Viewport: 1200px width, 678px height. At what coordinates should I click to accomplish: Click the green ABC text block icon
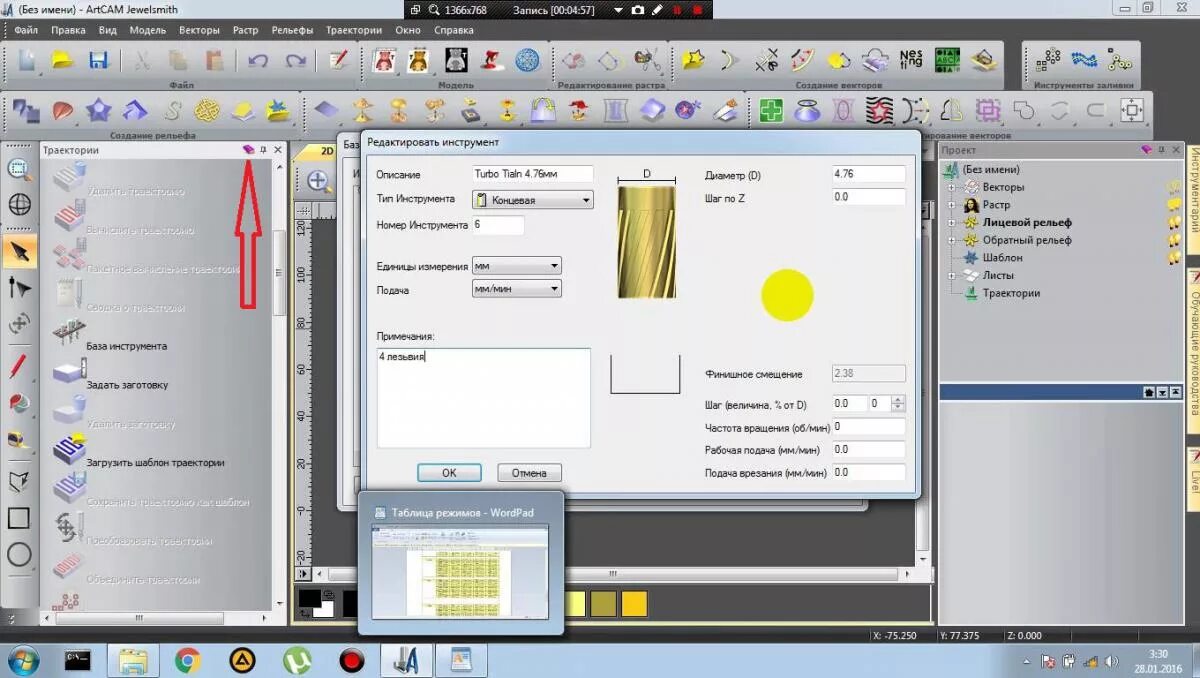[947, 60]
